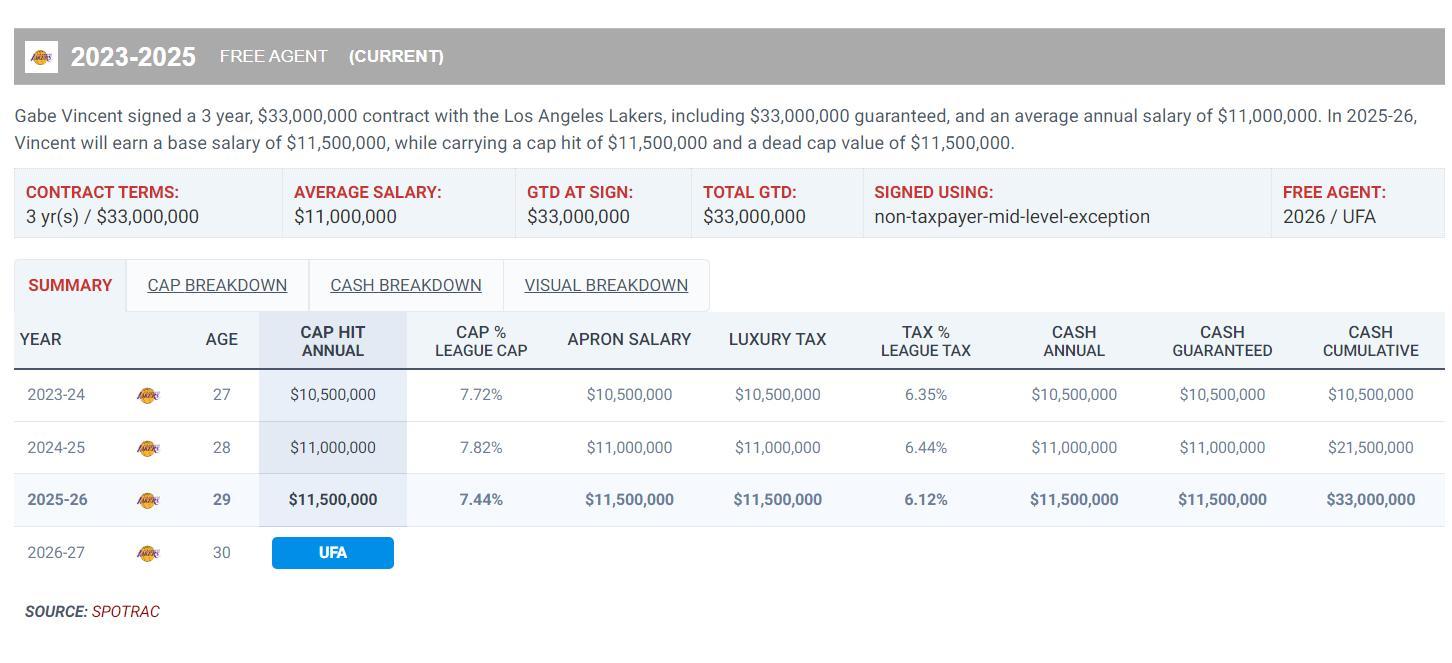Click the Luxury Tax column header
This screenshot has width=1452, height=663.
[x=777, y=340]
